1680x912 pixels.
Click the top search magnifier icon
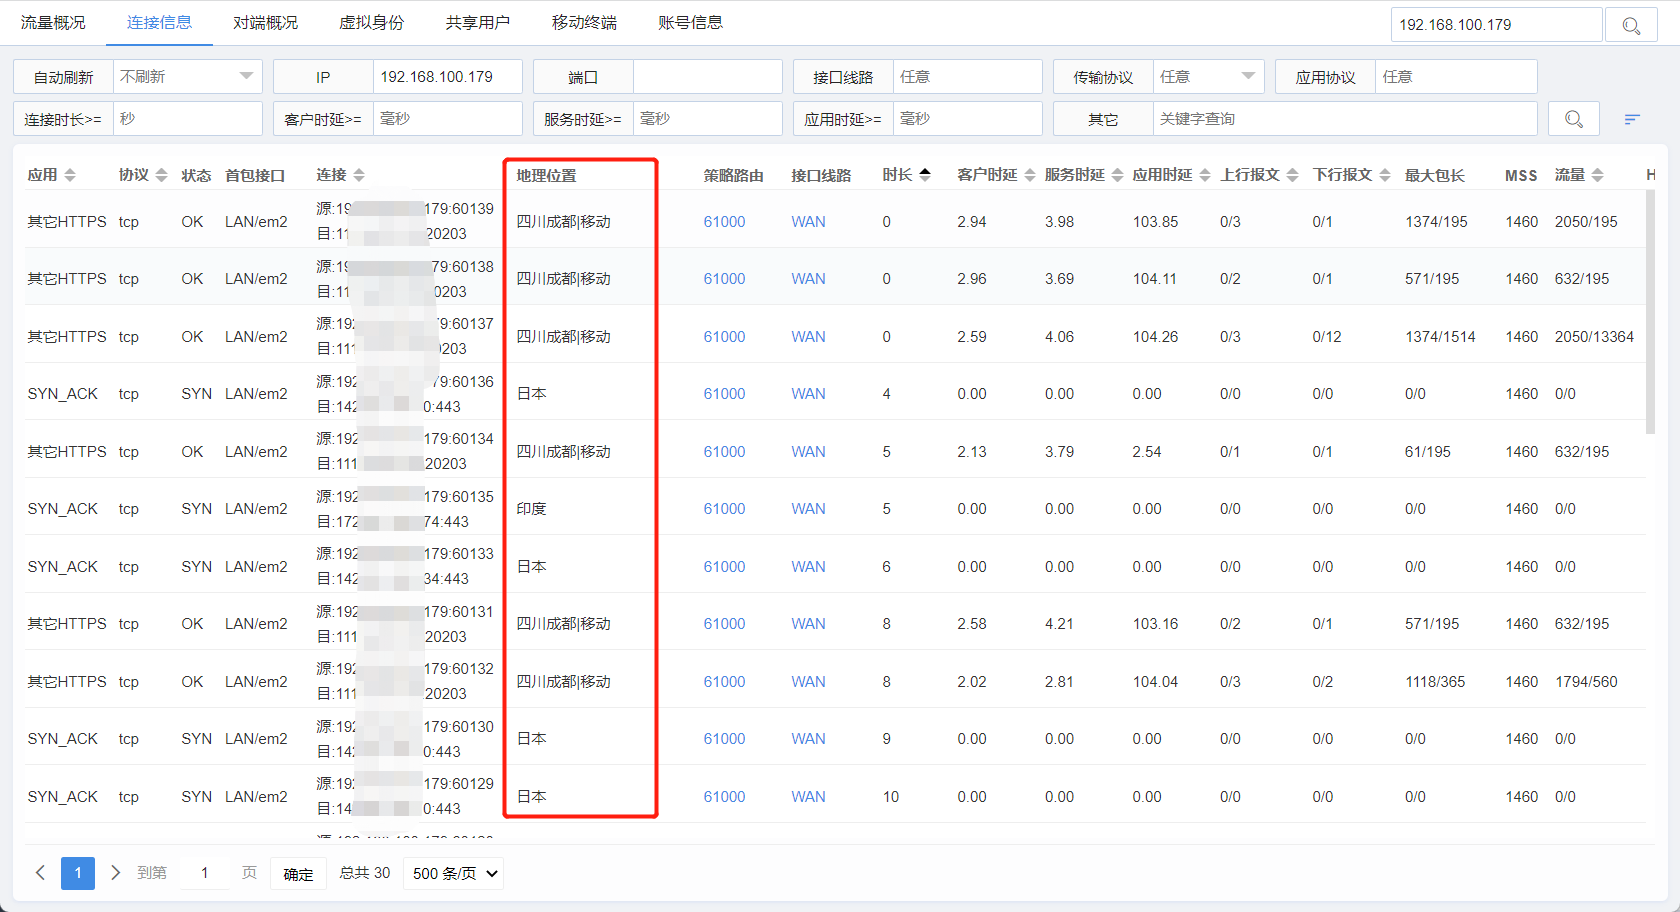point(1631,25)
